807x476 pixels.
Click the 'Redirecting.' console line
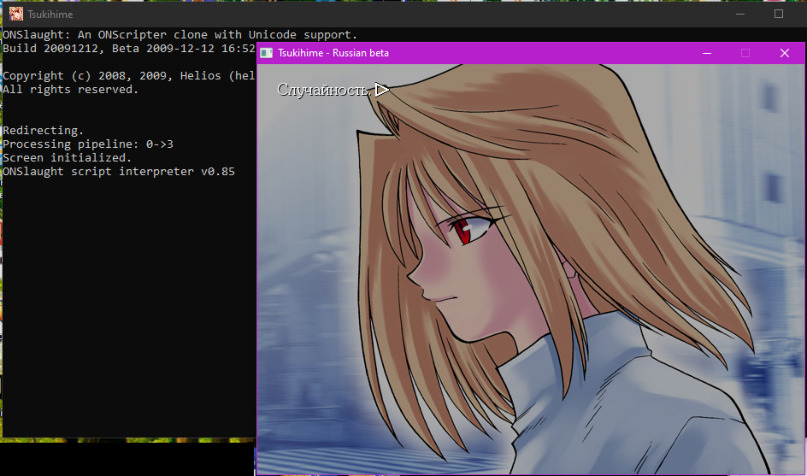[x=43, y=130]
